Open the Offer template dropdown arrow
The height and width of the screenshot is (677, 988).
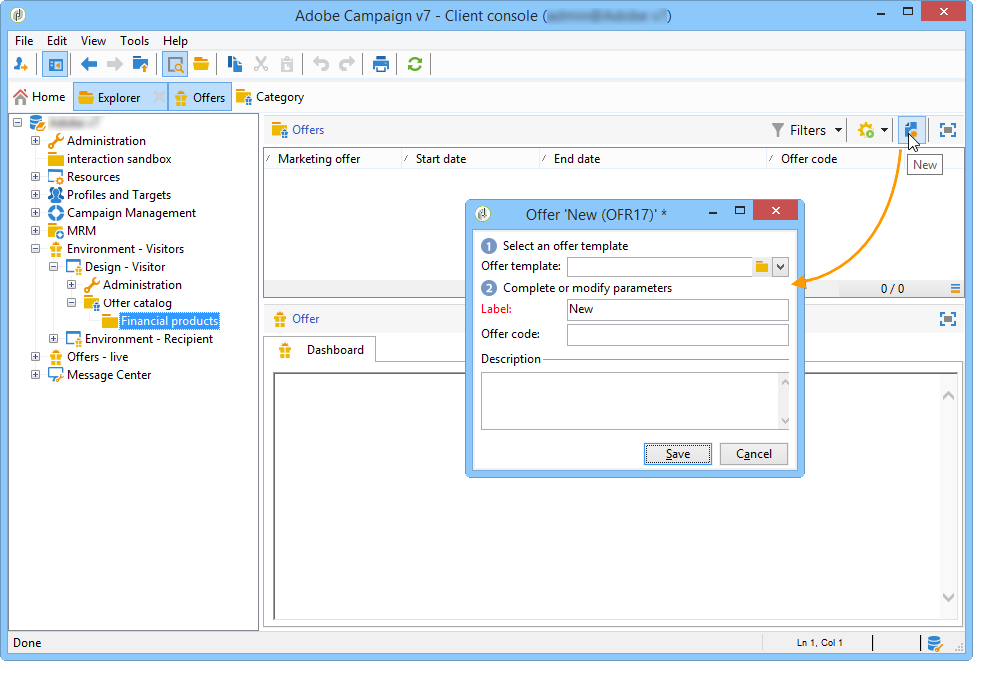click(780, 267)
